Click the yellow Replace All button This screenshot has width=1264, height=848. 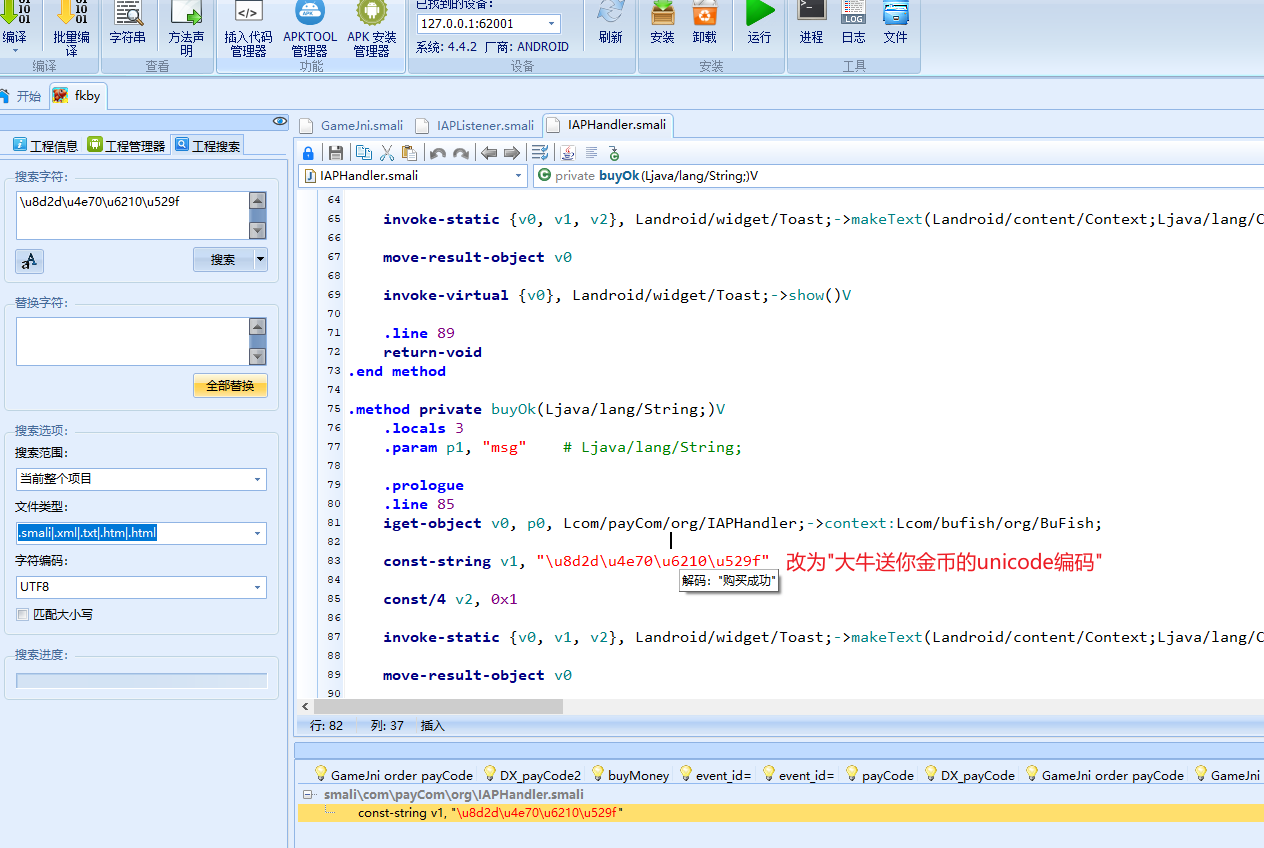tap(230, 386)
